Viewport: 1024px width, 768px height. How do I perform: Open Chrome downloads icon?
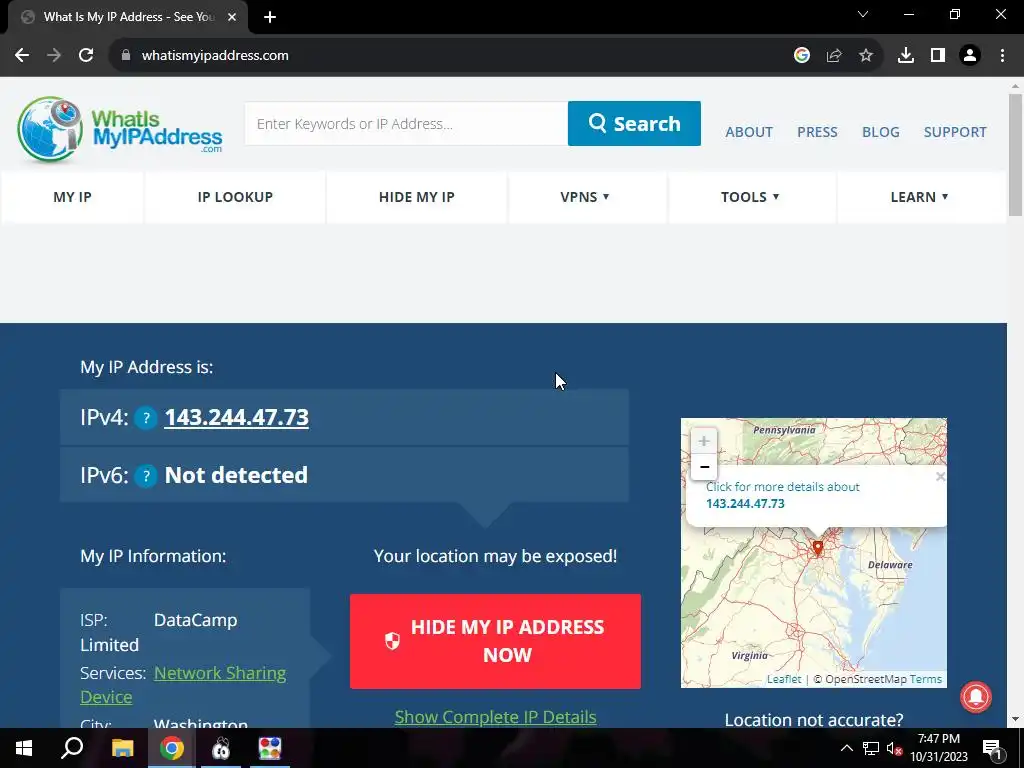pyautogui.click(x=906, y=56)
